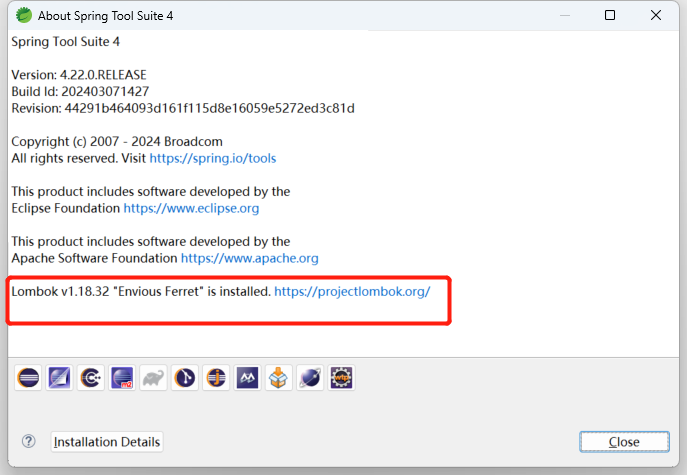Click the Eclipse Java (JDT) feature icon
This screenshot has height=475, width=687.
click(216, 377)
